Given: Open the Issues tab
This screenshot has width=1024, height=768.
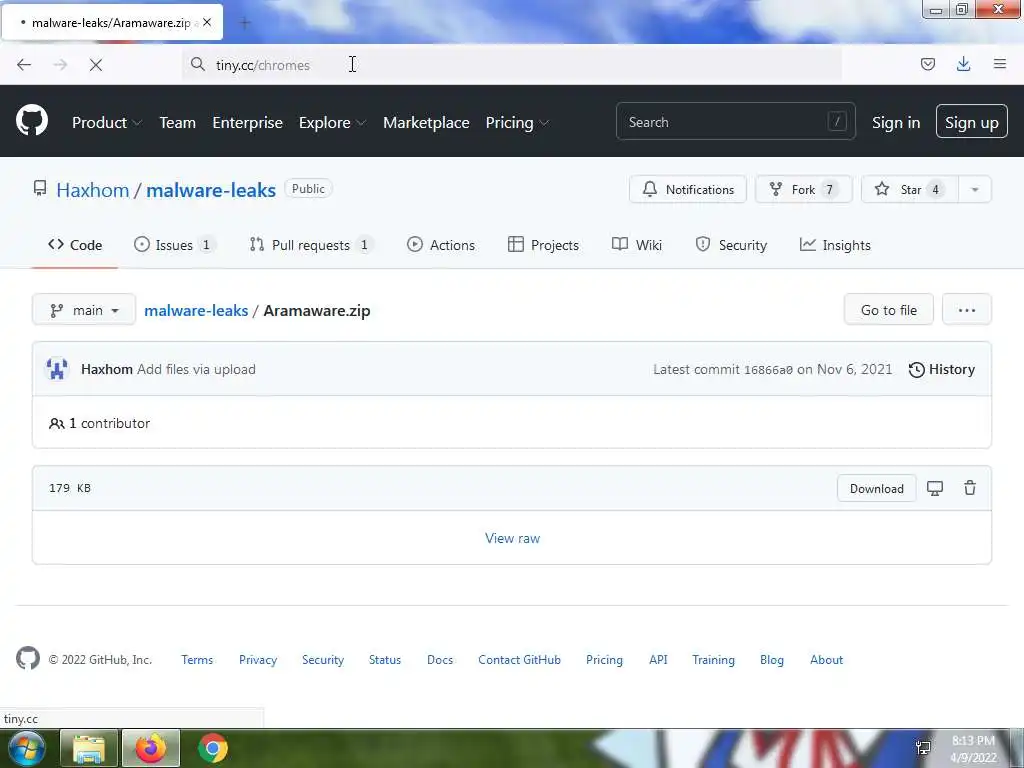Looking at the screenshot, I should pyautogui.click(x=175, y=245).
